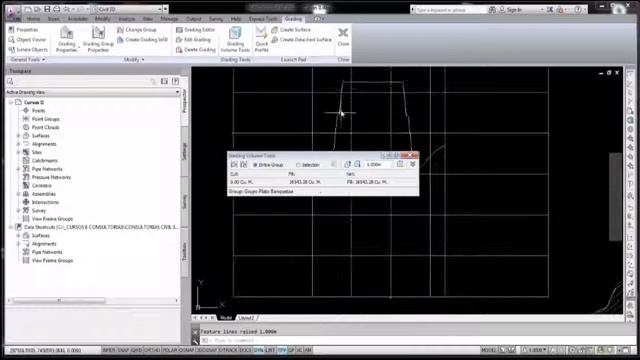The image size is (640, 360).
Task: Expand Sites node in Prospector tree
Action: (x=18, y=152)
